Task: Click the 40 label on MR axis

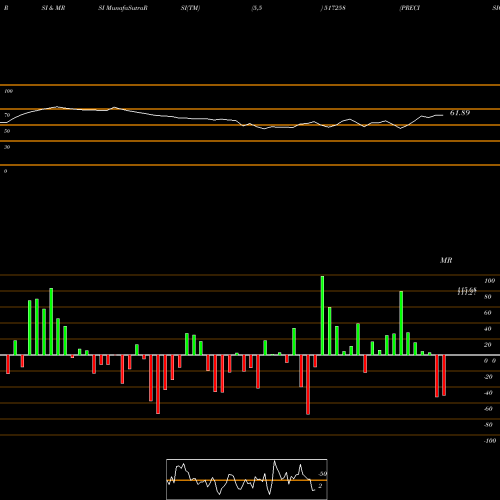Action: [488, 329]
